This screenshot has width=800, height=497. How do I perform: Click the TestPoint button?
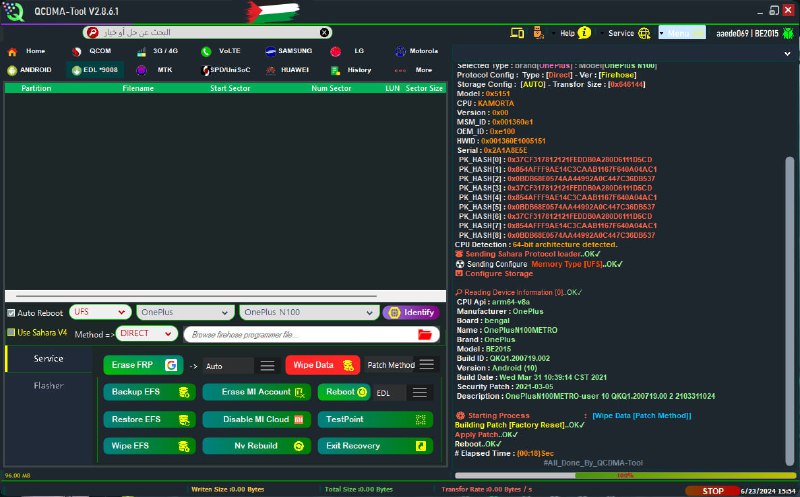376,419
